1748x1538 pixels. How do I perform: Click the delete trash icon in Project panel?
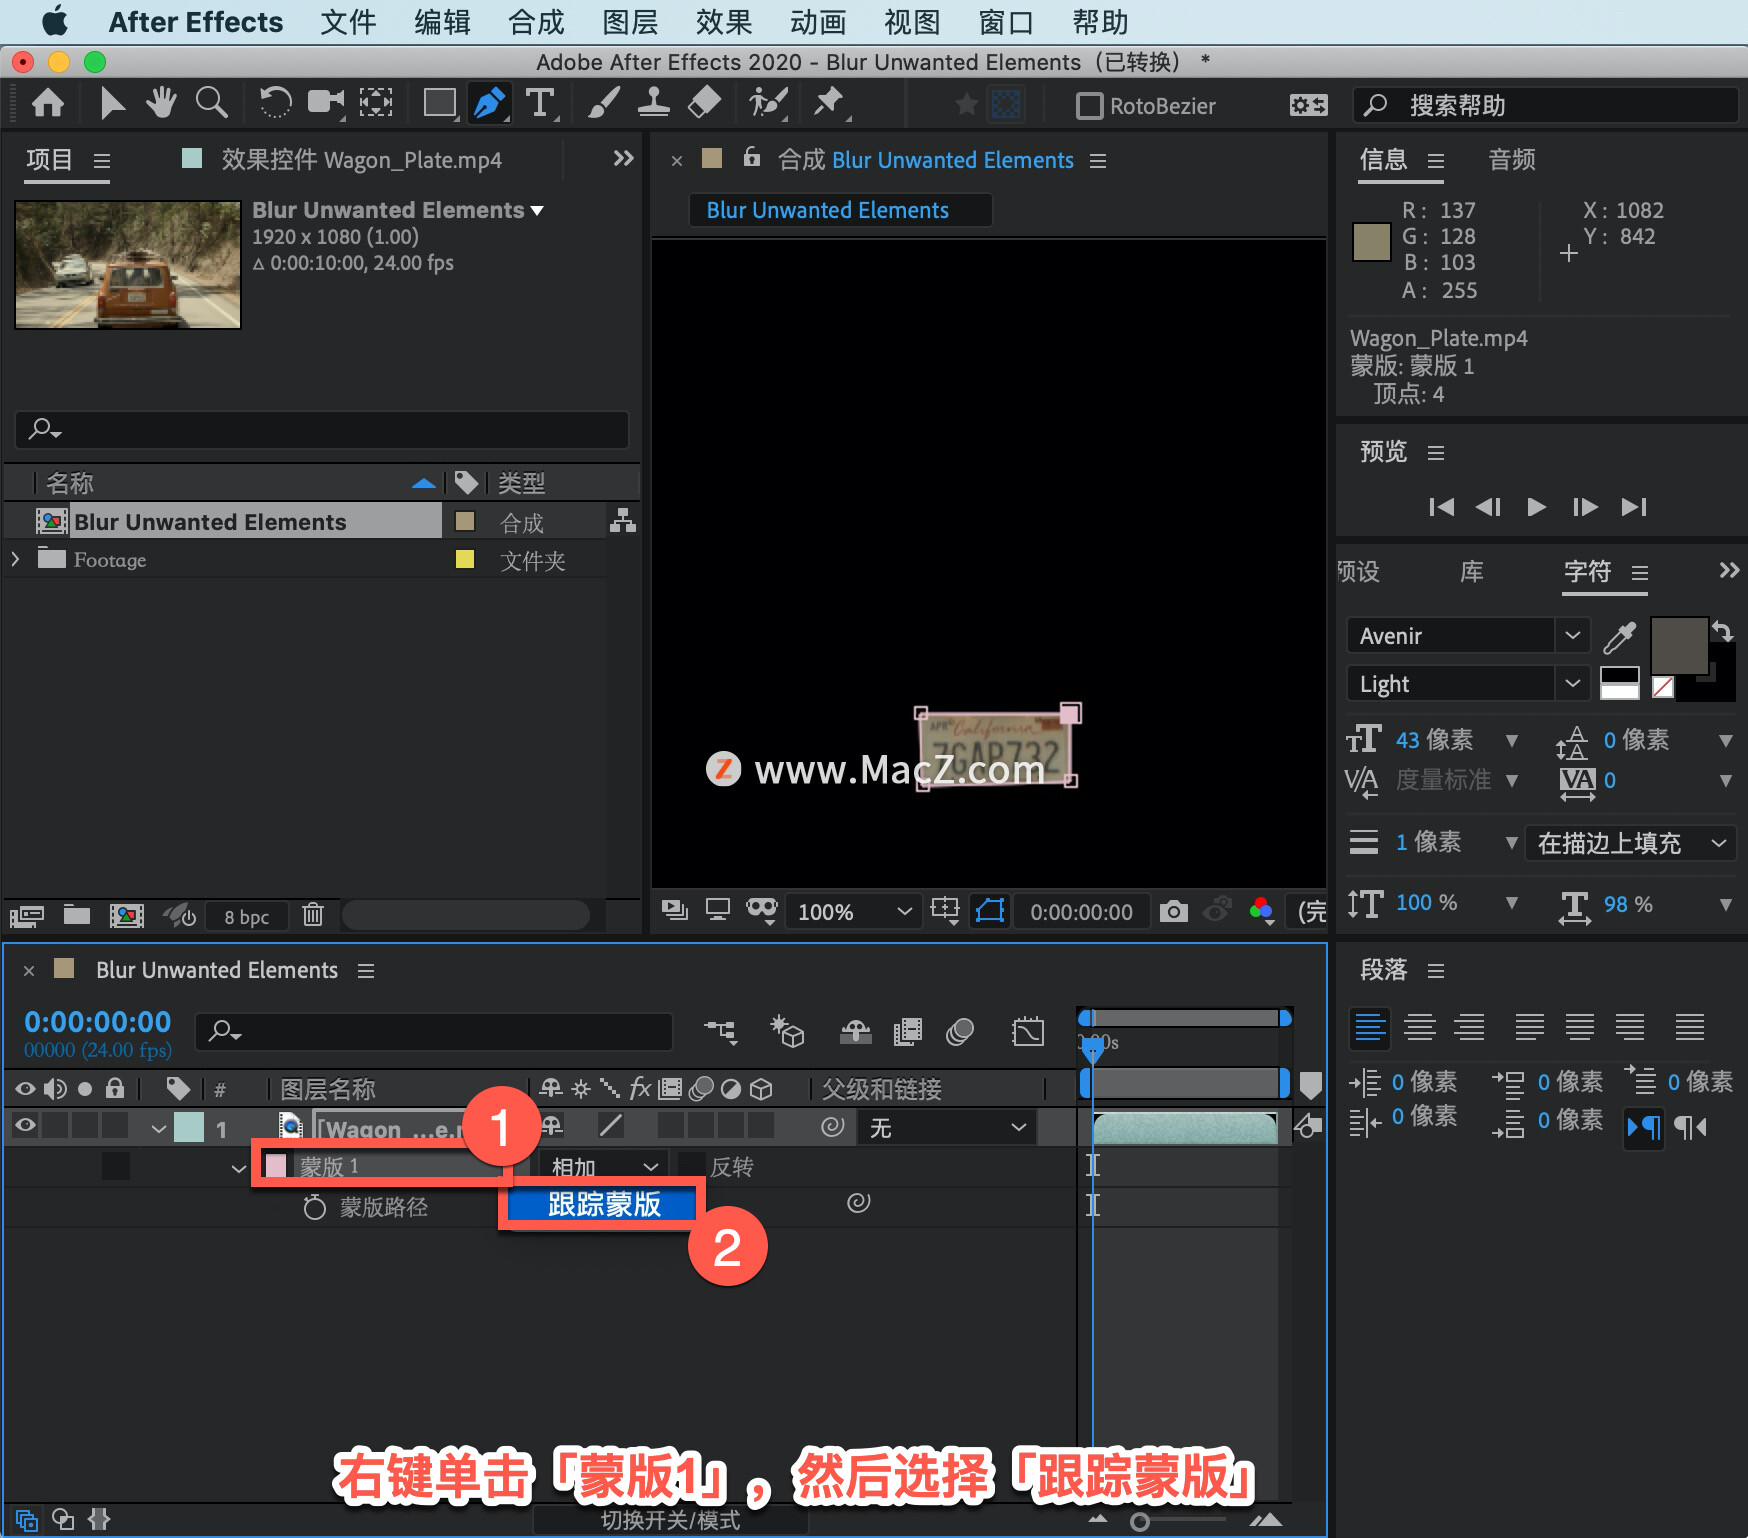(313, 914)
